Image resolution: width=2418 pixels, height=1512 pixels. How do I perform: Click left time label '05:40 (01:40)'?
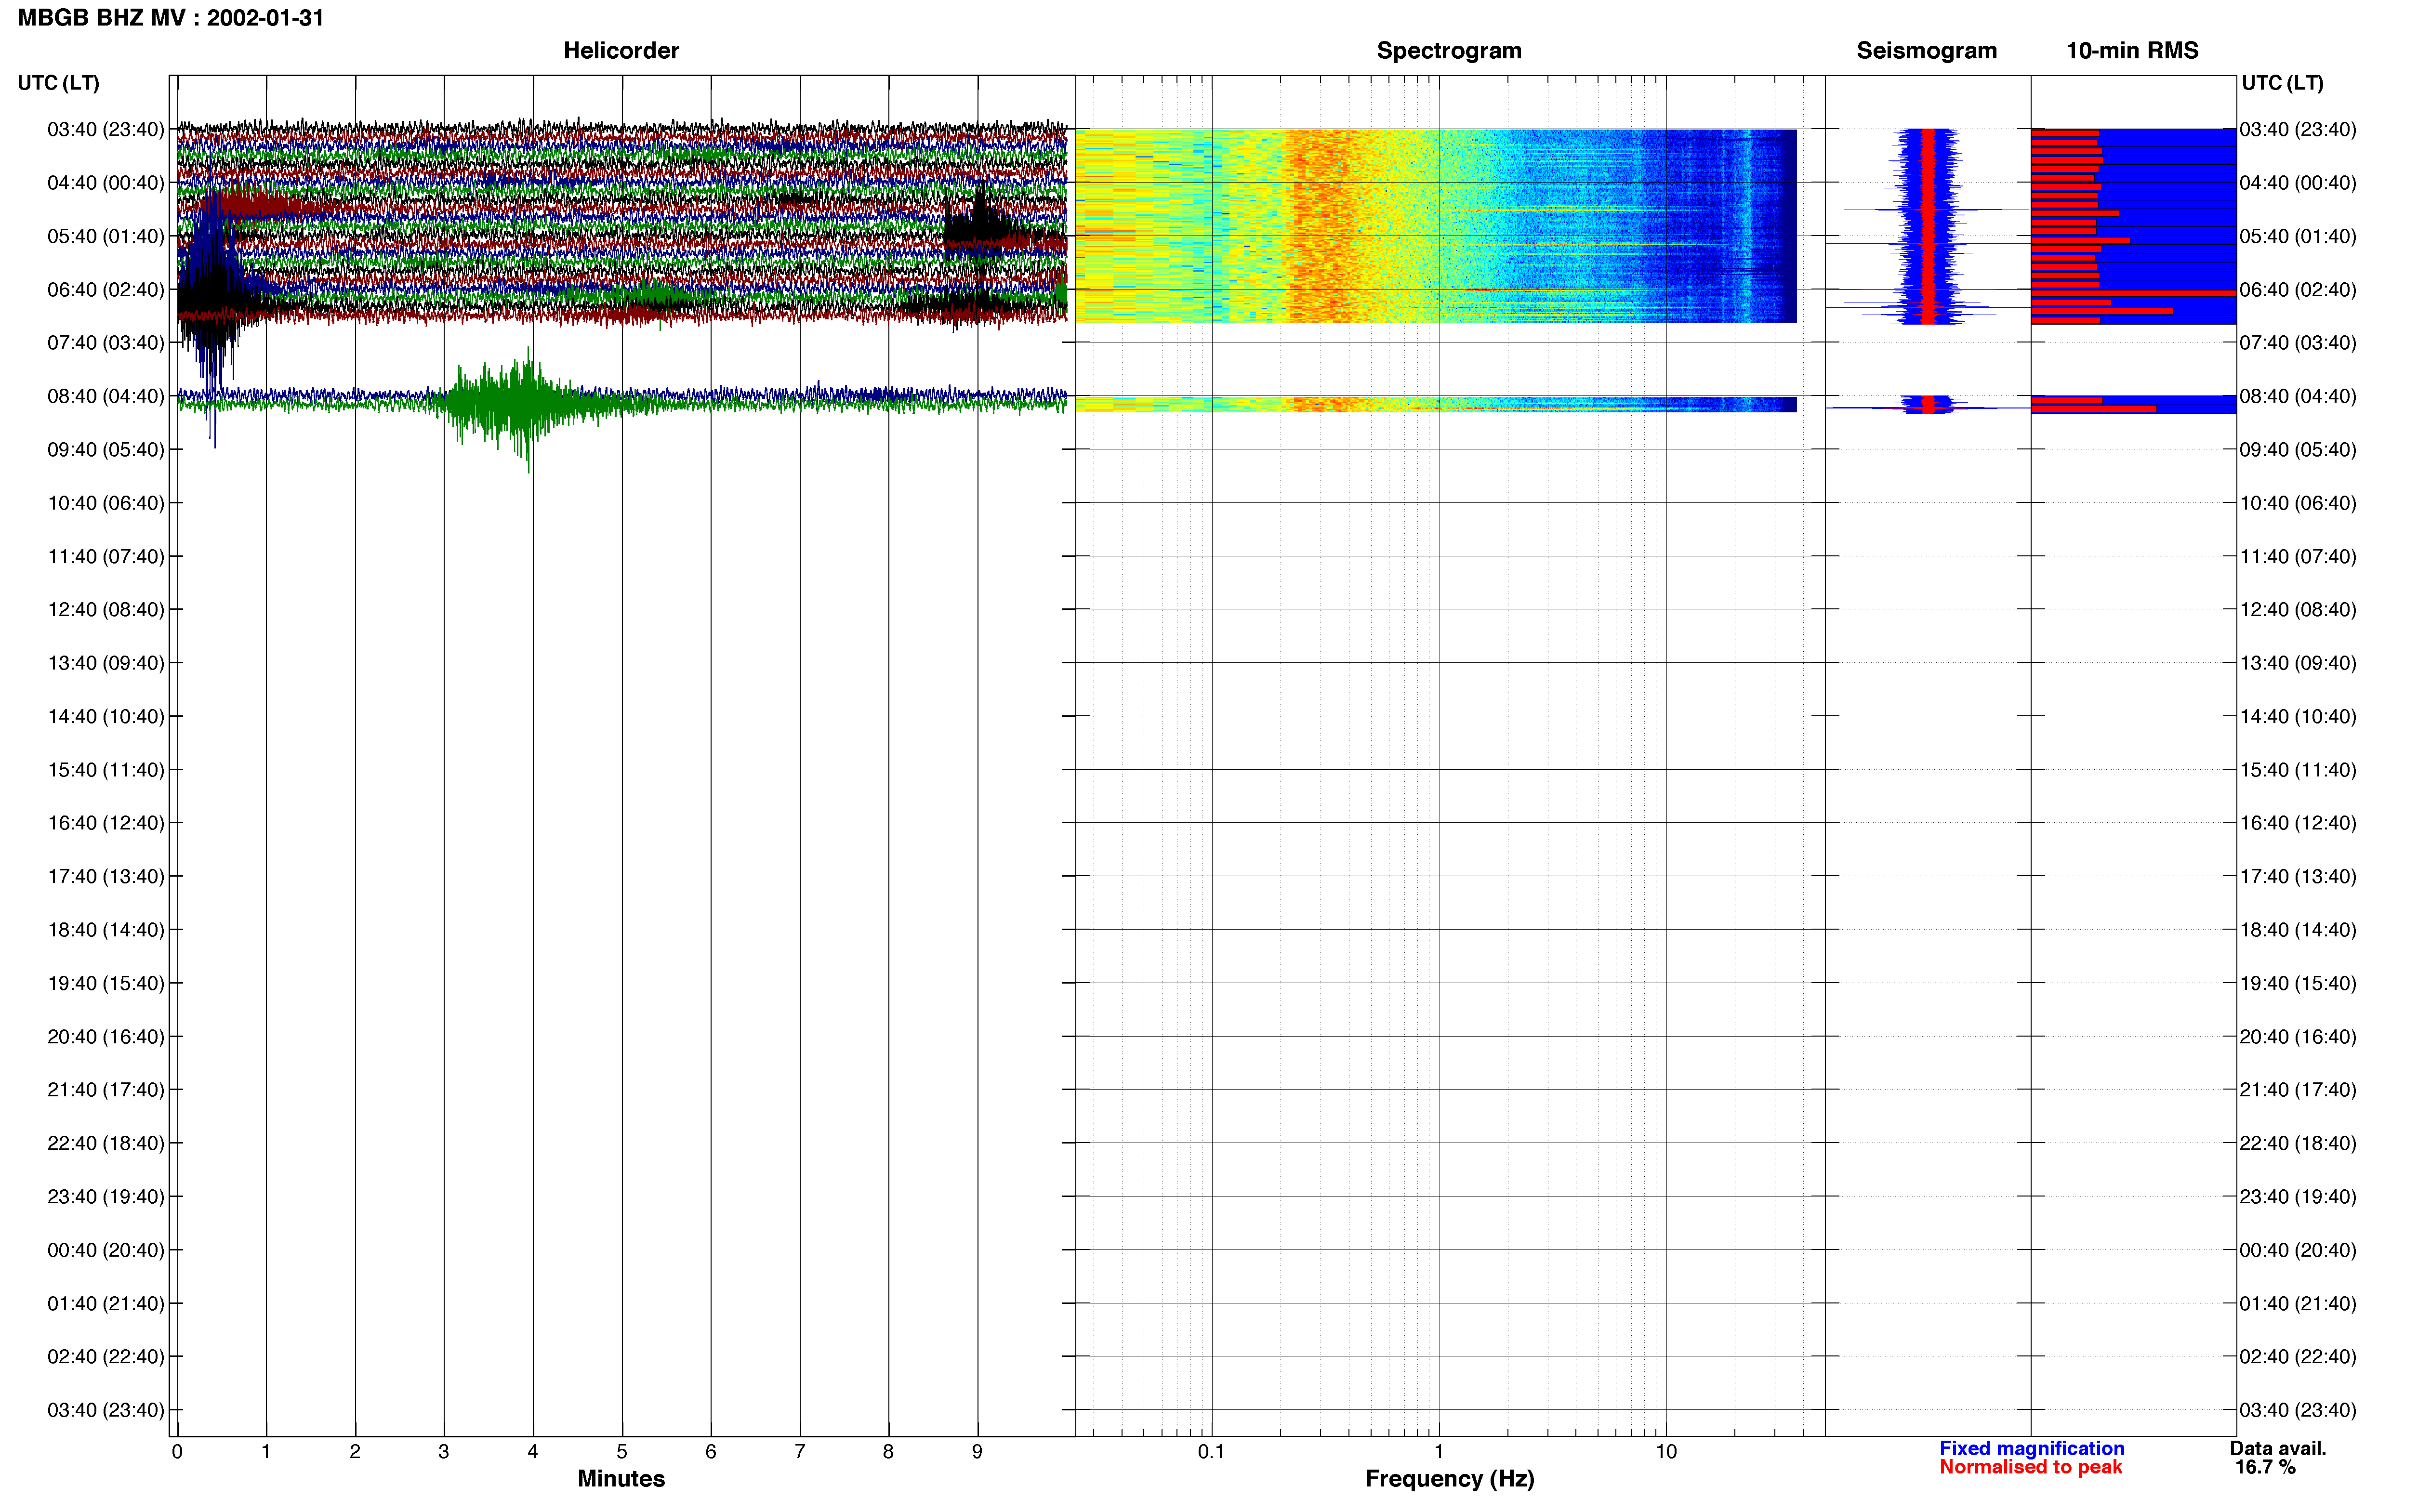coord(106,236)
